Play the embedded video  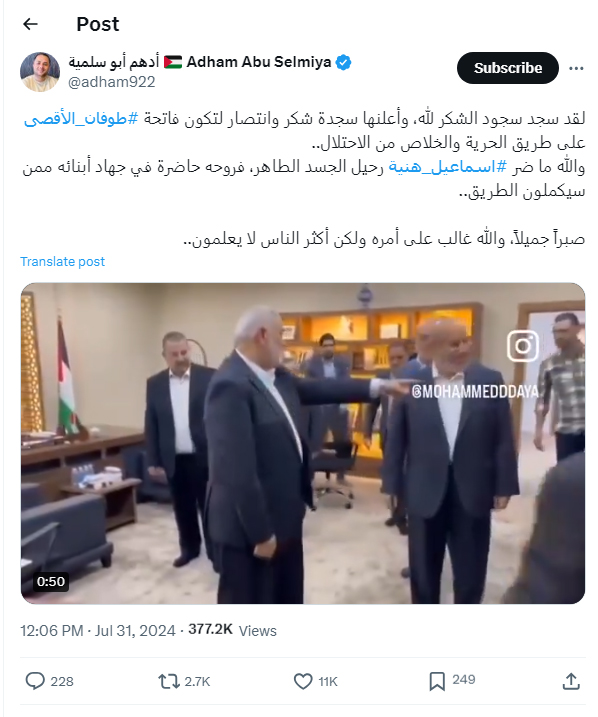[x=303, y=443]
